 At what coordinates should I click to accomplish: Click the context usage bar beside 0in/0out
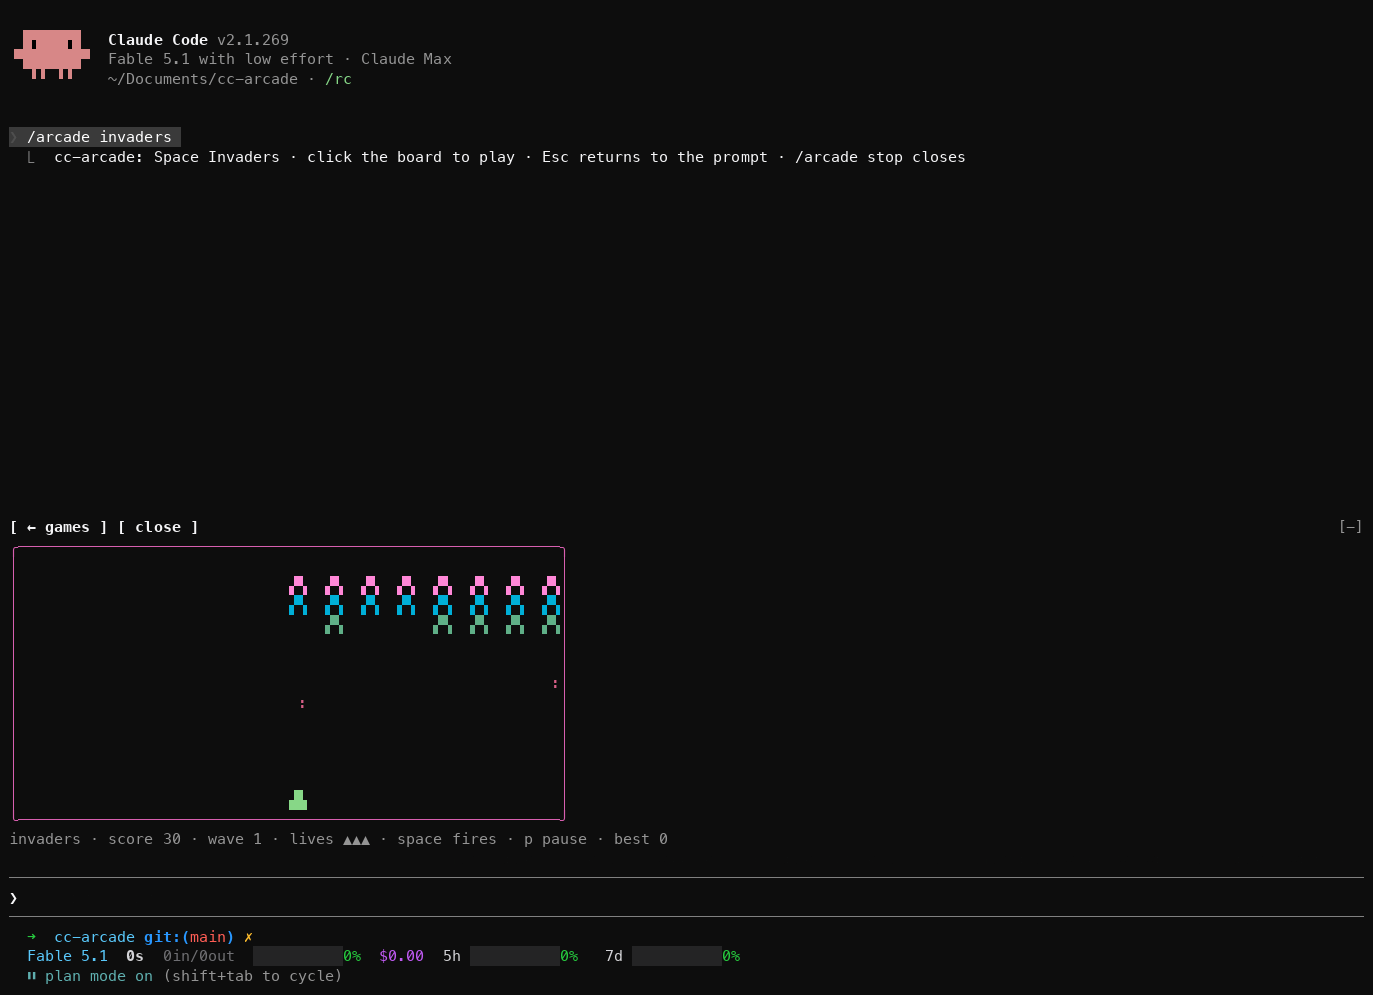click(297, 956)
